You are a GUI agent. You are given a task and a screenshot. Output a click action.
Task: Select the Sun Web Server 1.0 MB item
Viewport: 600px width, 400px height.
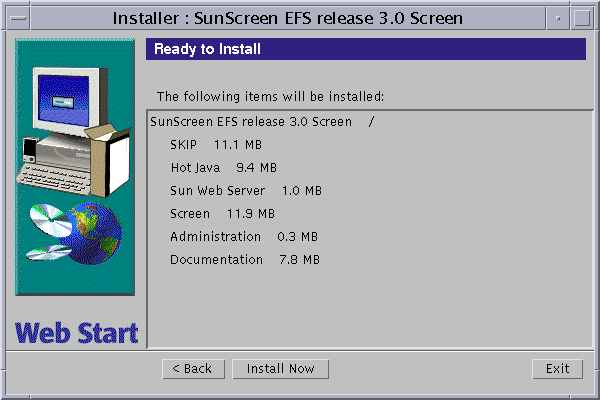pos(246,191)
